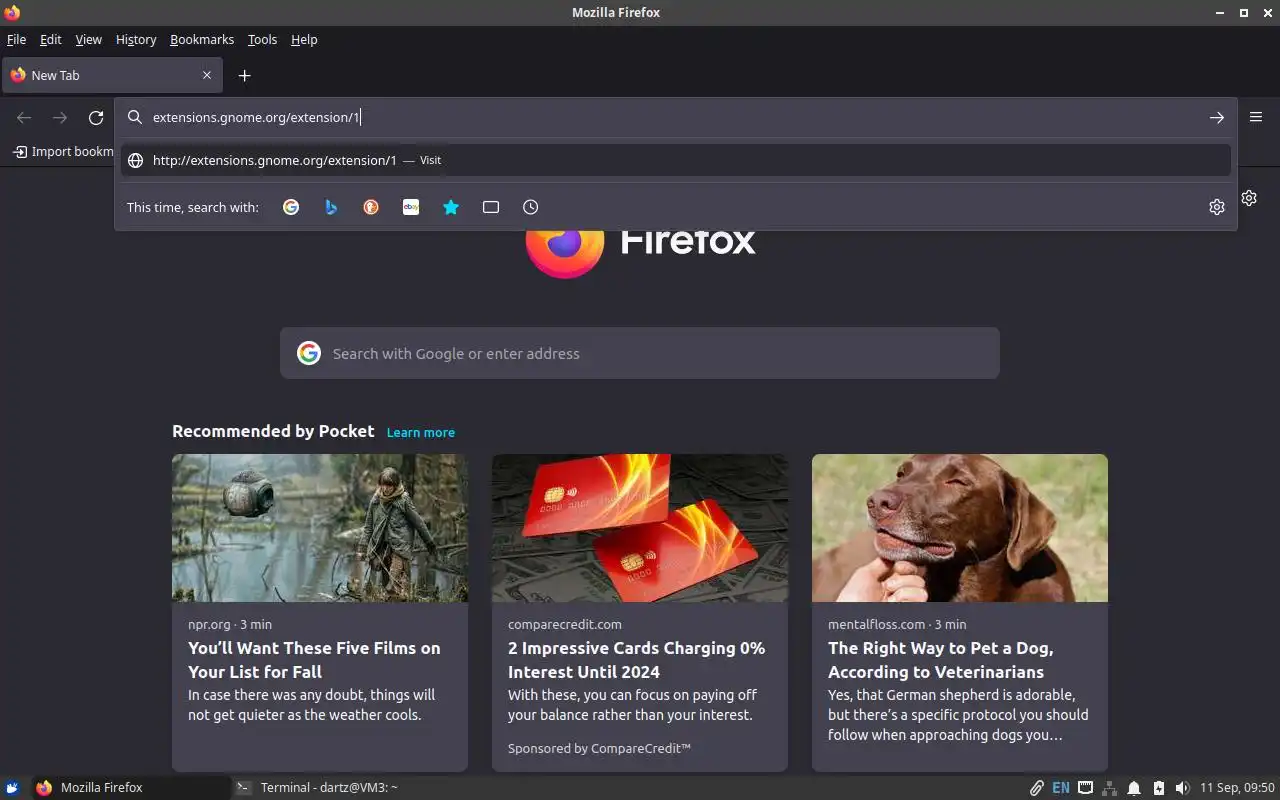1280x800 pixels.
Task: Open the Help menu
Action: [x=304, y=39]
